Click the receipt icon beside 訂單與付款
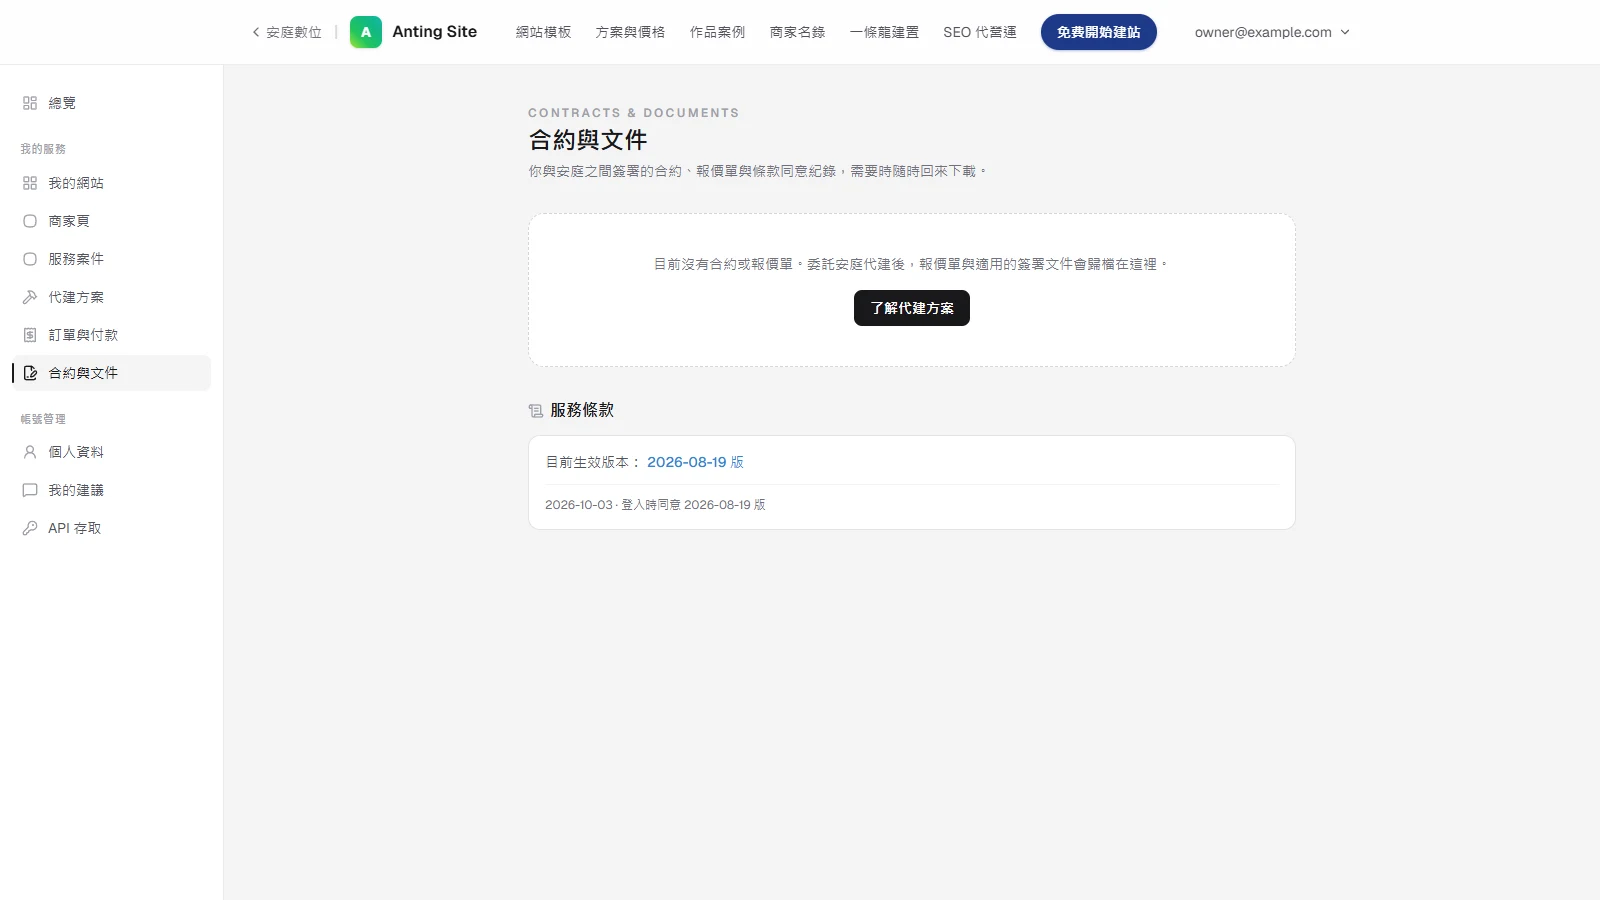 pos(30,335)
